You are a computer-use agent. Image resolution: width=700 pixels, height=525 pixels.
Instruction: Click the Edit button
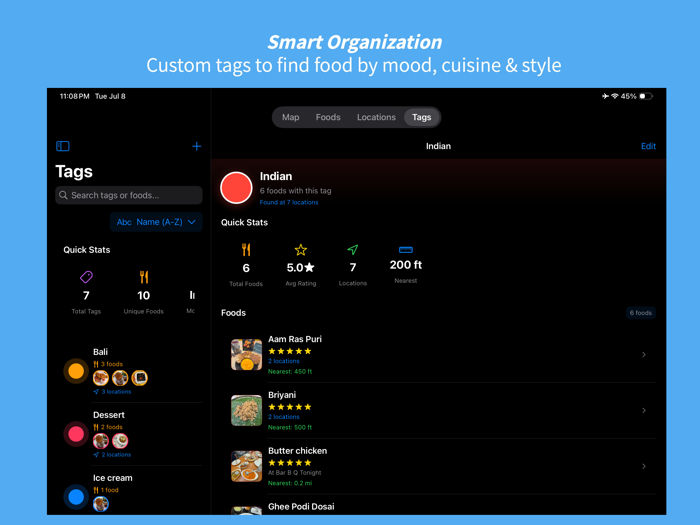pyautogui.click(x=648, y=146)
